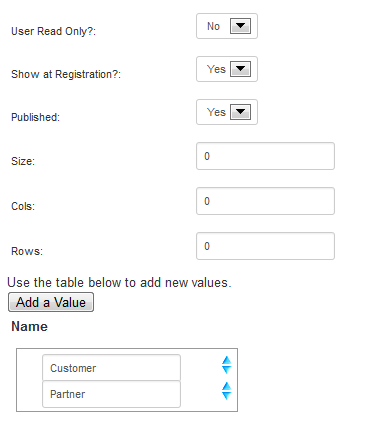Click the User Read Only label
The height and width of the screenshot is (427, 365).
pyautogui.click(x=53, y=31)
